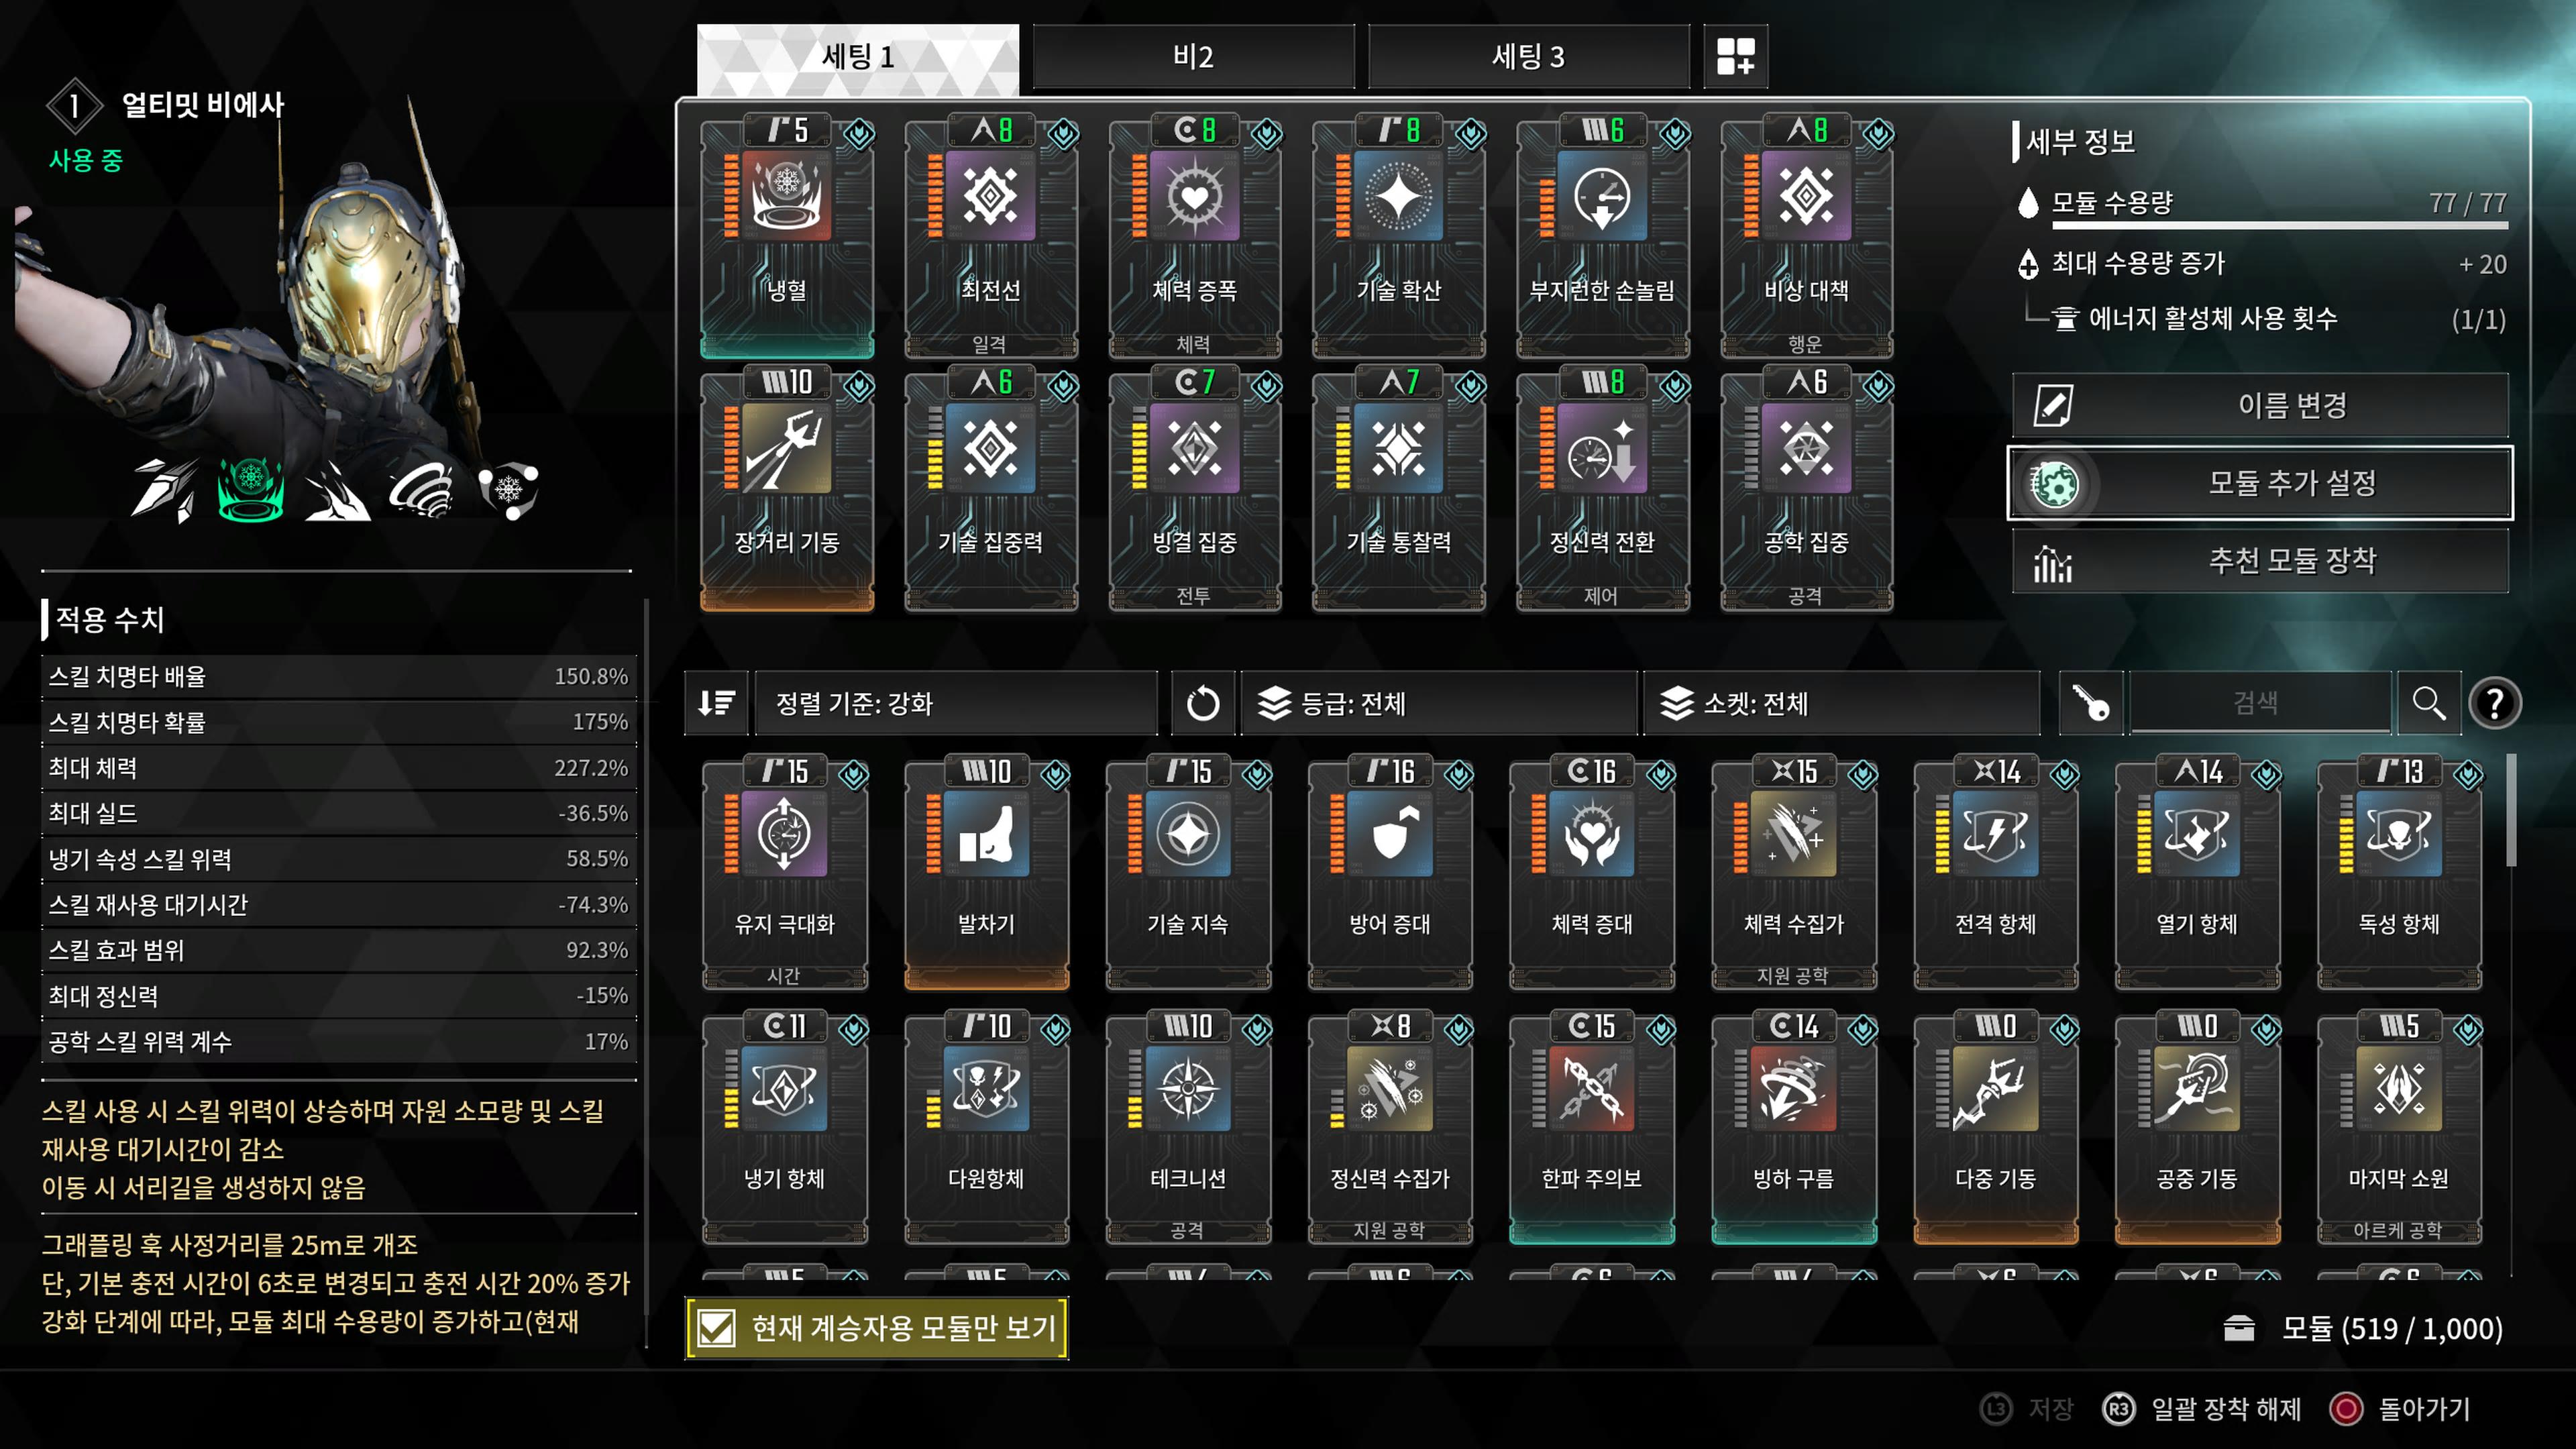Switch to the 세팅 3 tab
This screenshot has height=1449, width=2576.
(1528, 57)
